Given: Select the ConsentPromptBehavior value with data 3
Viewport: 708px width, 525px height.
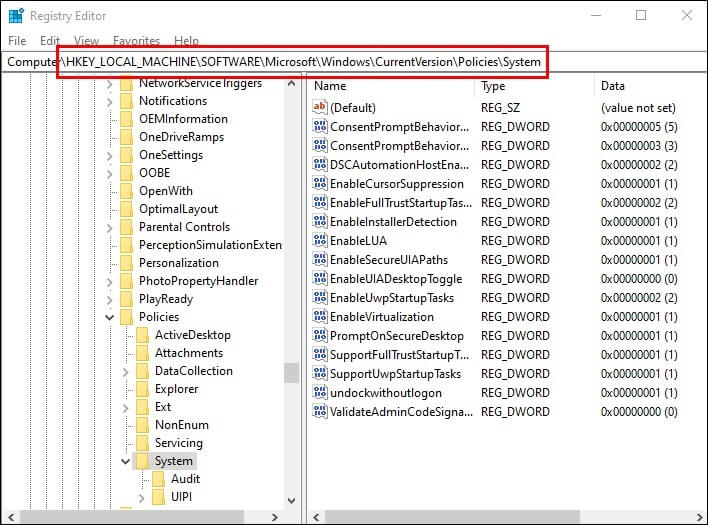Looking at the screenshot, I should click(x=399, y=145).
